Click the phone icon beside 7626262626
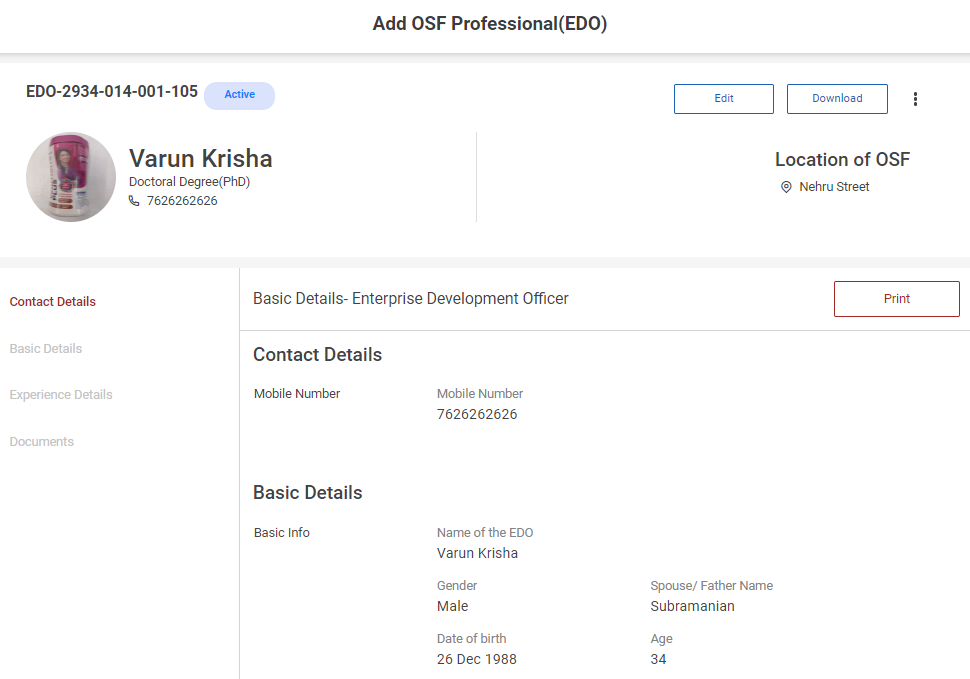The width and height of the screenshot is (970, 679). pos(135,201)
